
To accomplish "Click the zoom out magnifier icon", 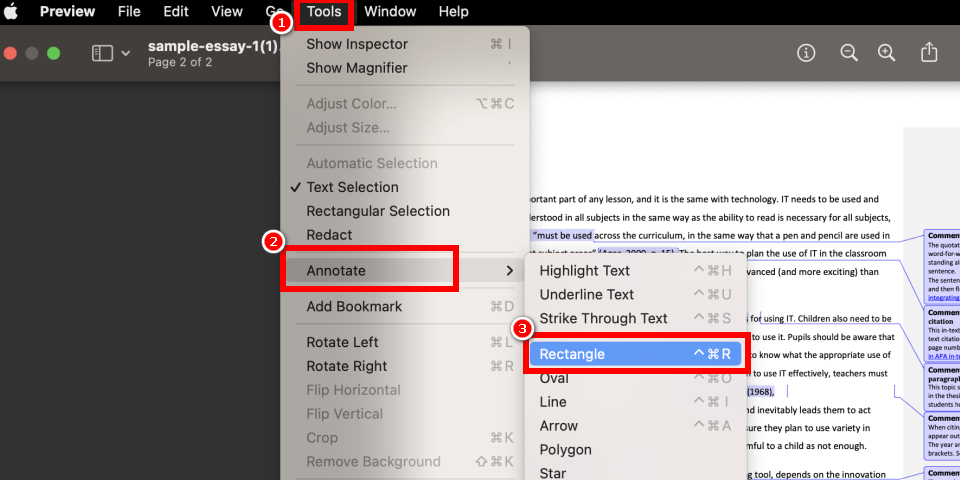I will [849, 53].
